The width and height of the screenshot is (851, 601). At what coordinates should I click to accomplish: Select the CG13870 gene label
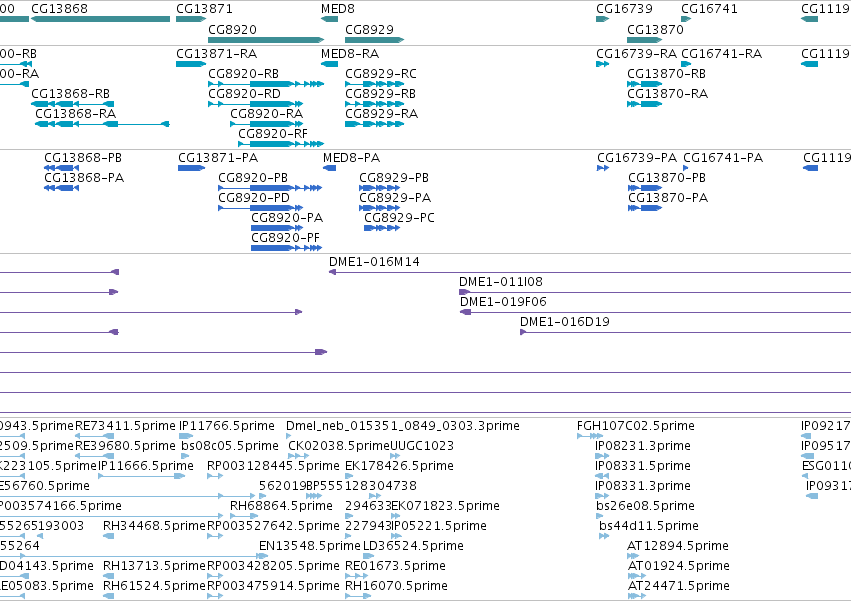[x=655, y=29]
